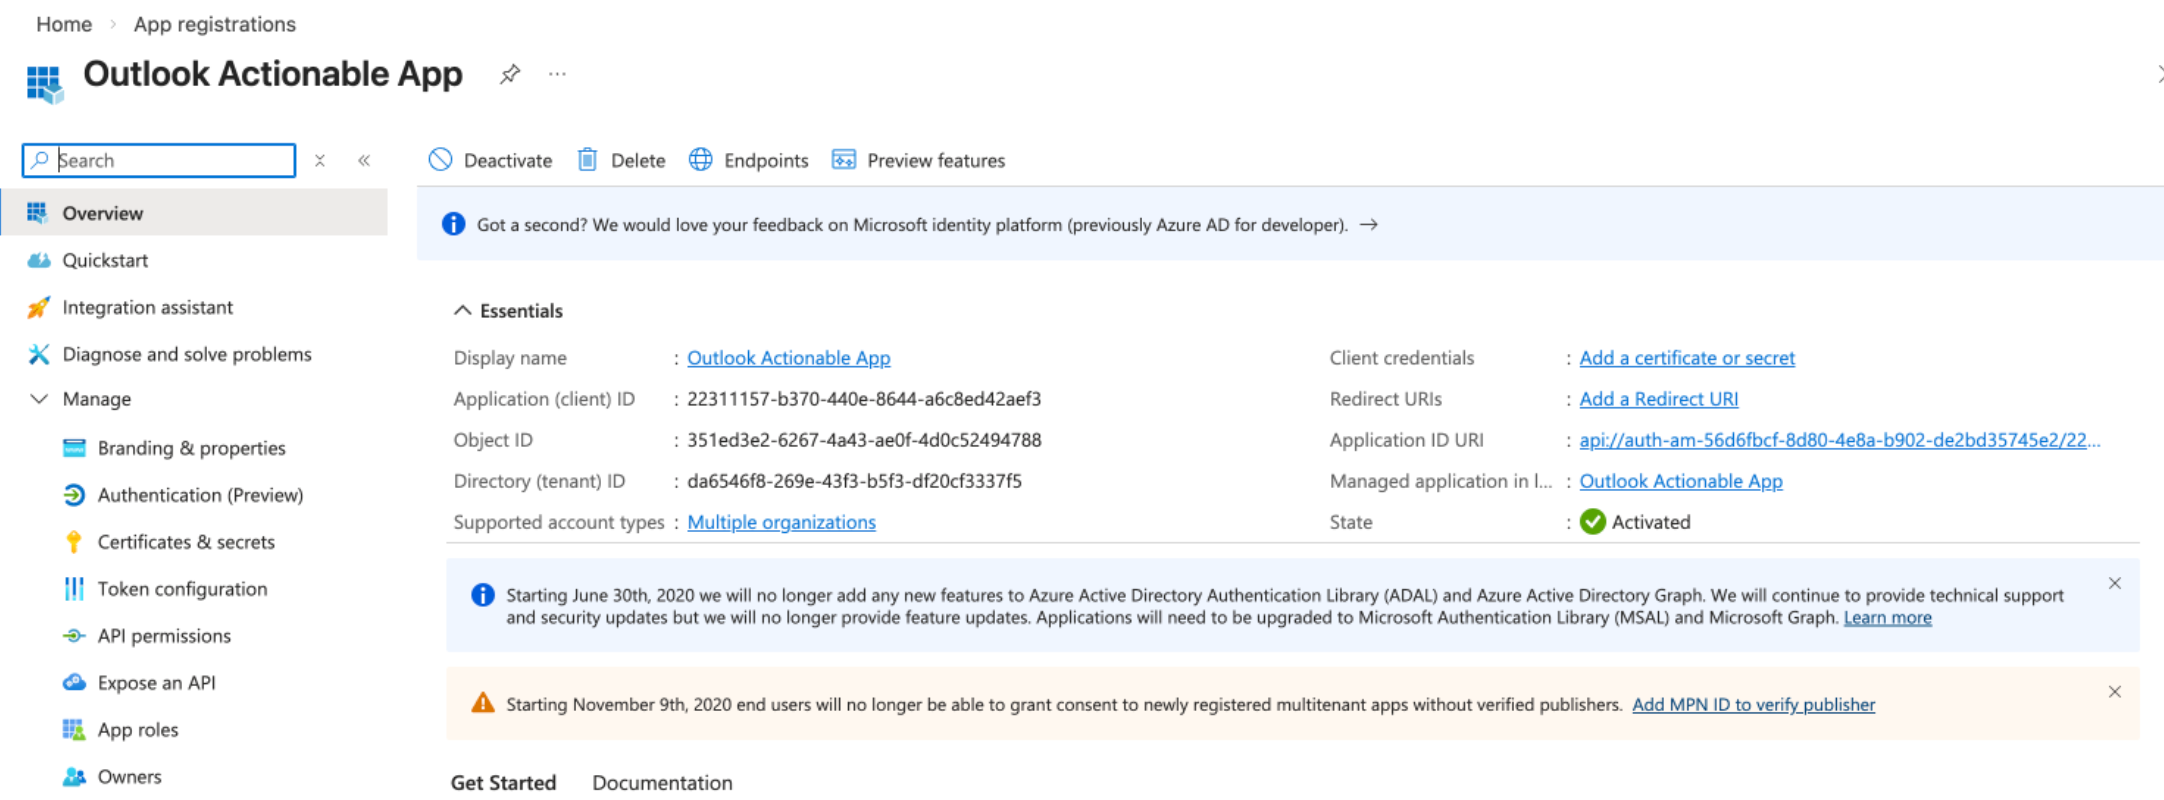The height and width of the screenshot is (800, 2164).
Task: Click Add a Redirect URI link
Action: pos(1659,399)
